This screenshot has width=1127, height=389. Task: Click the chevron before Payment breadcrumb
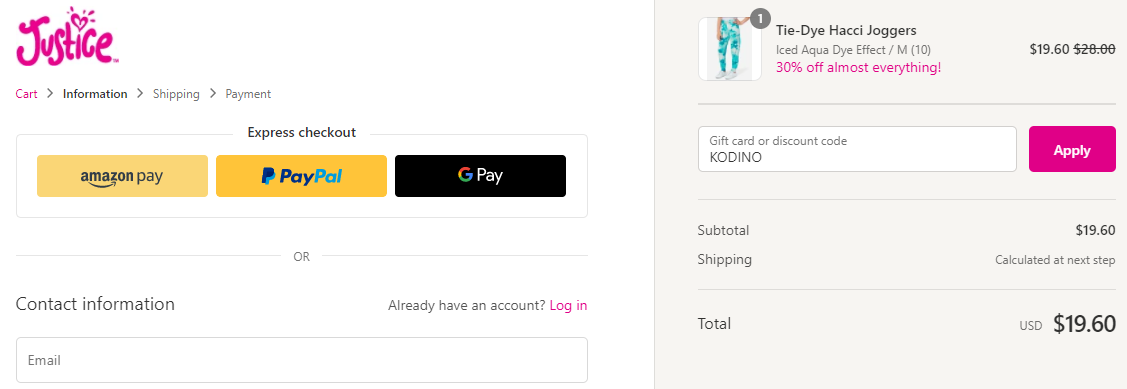click(213, 94)
